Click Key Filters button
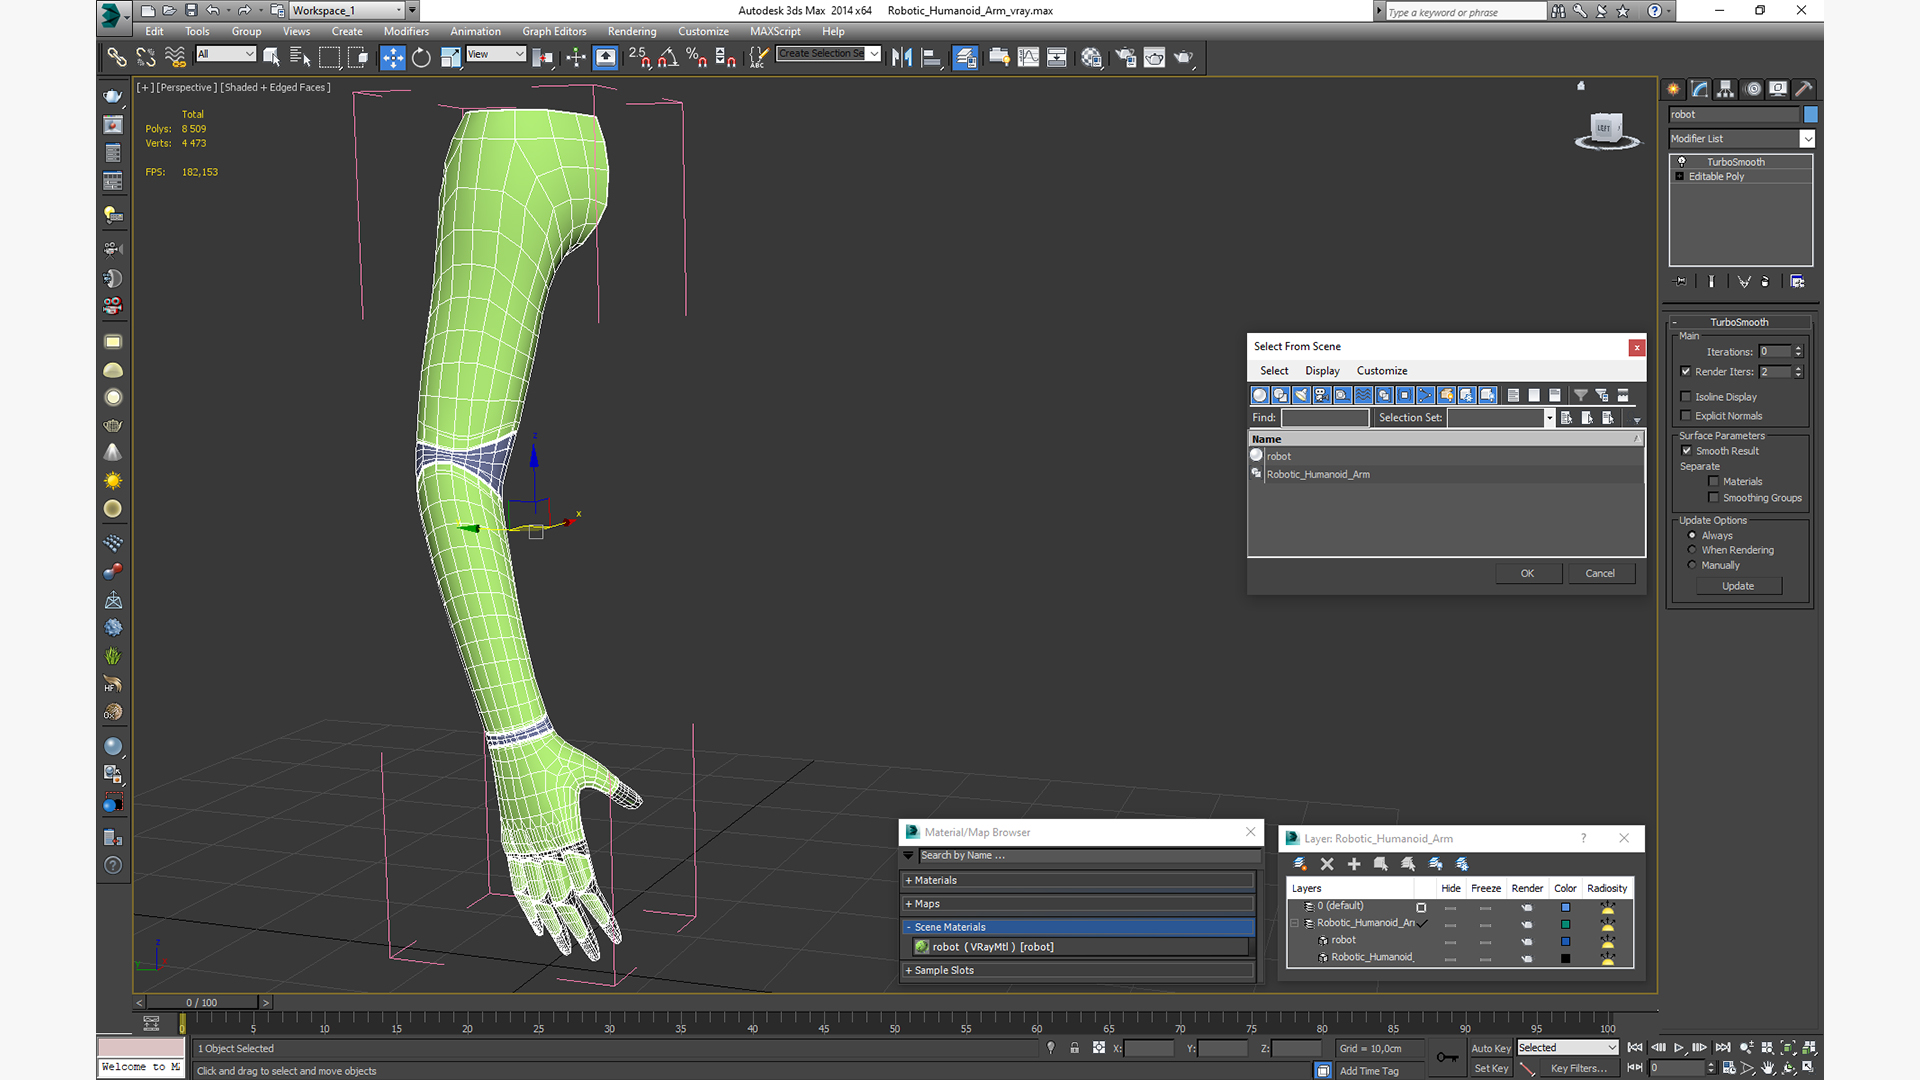 click(1579, 1069)
